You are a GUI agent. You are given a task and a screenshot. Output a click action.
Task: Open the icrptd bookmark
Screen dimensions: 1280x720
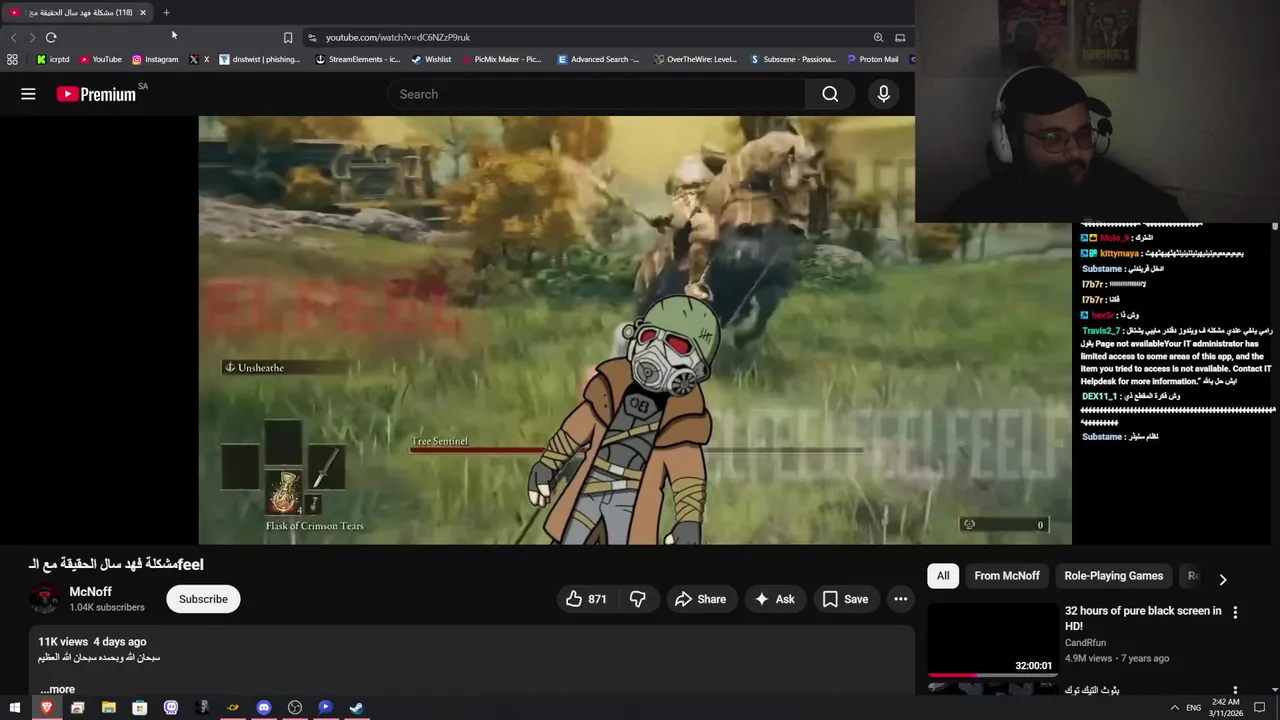click(53, 59)
